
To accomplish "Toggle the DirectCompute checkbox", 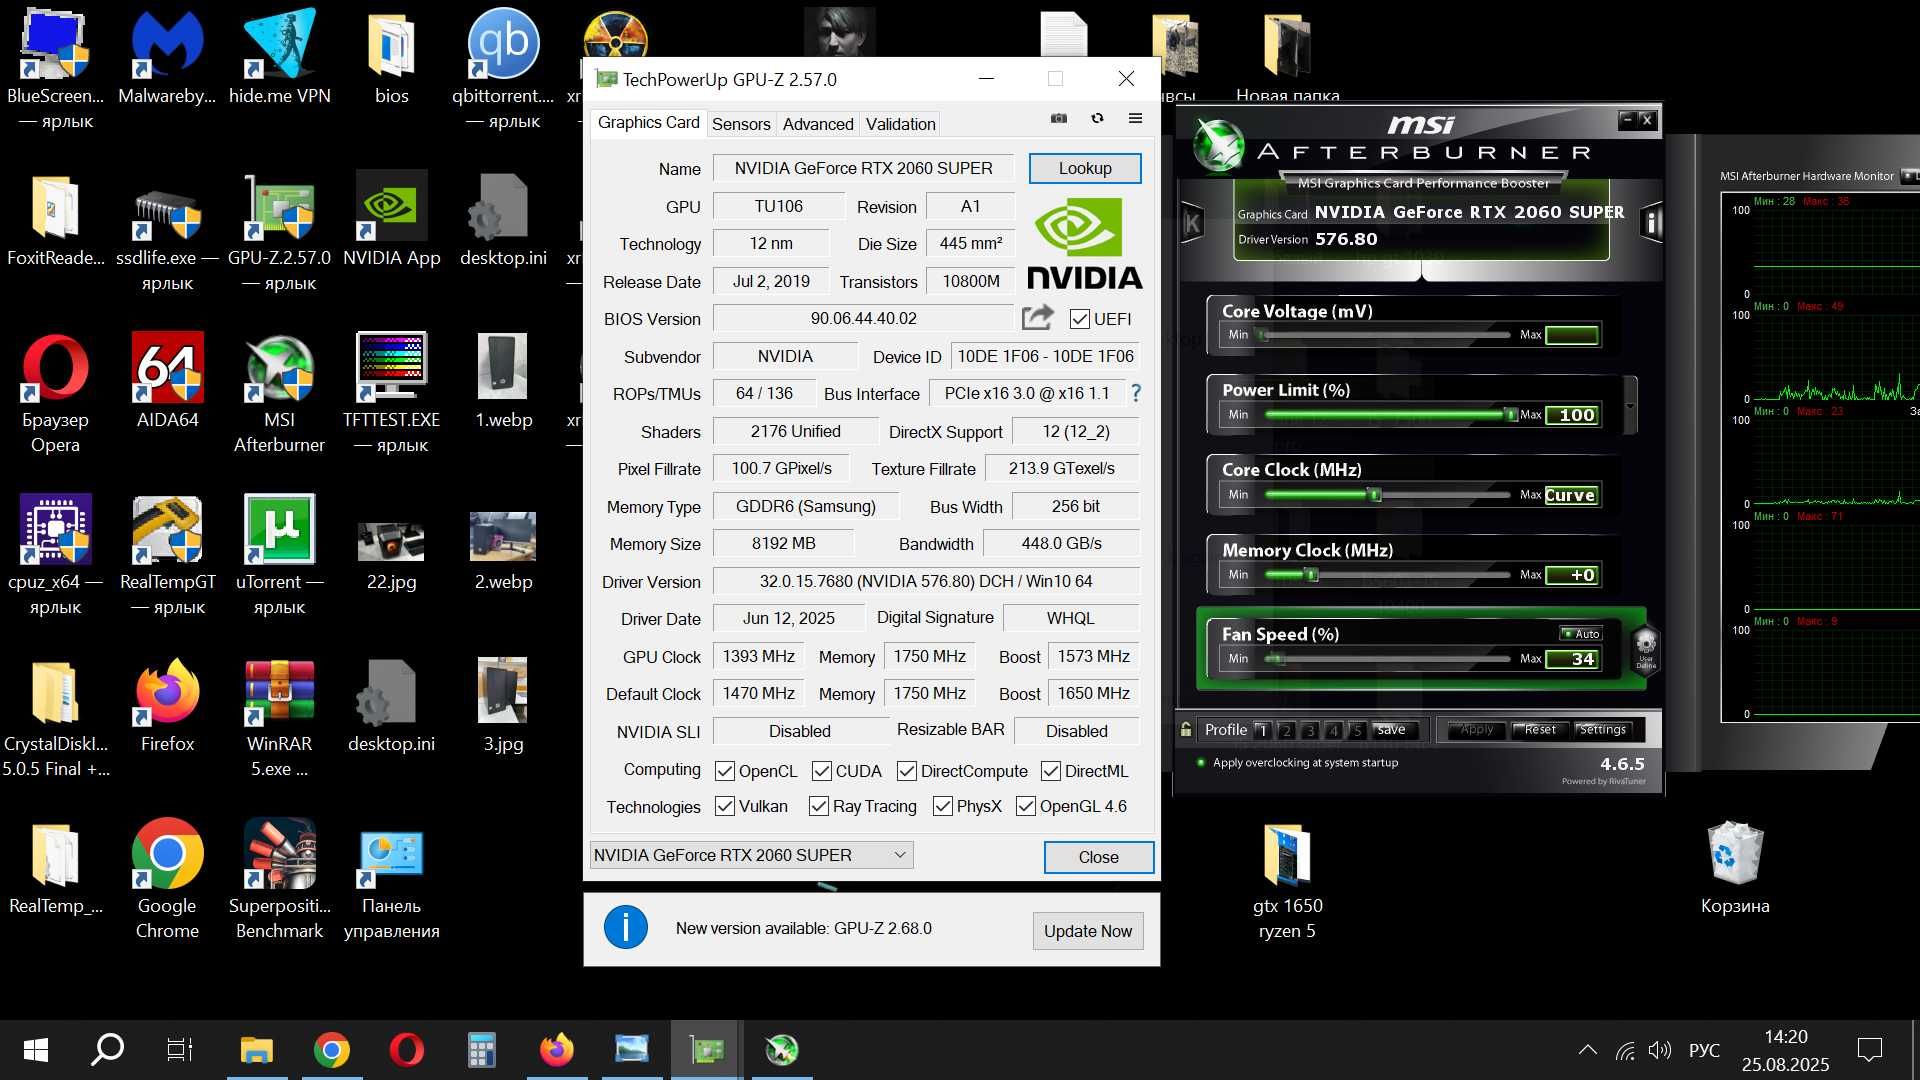I will coord(907,771).
